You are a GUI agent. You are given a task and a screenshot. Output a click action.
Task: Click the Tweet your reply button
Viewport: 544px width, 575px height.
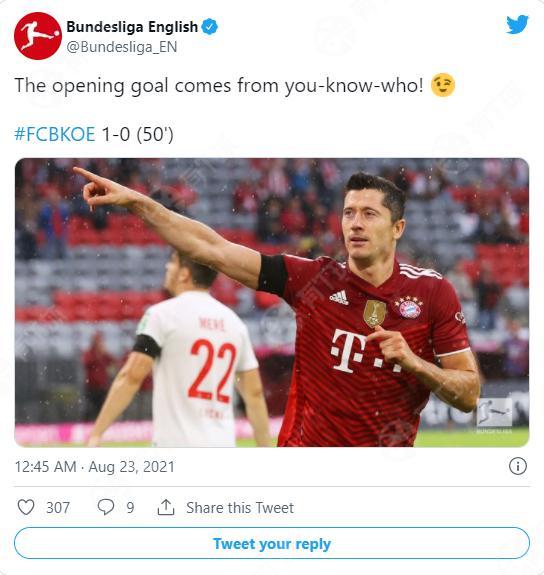272,543
